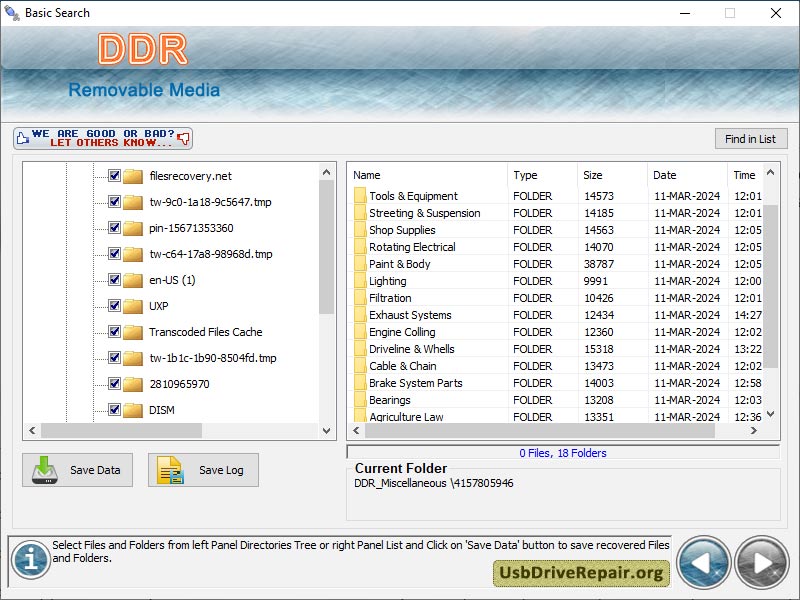The height and width of the screenshot is (600, 800).
Task: Select the Agriculture Law folder row
Action: click(557, 416)
